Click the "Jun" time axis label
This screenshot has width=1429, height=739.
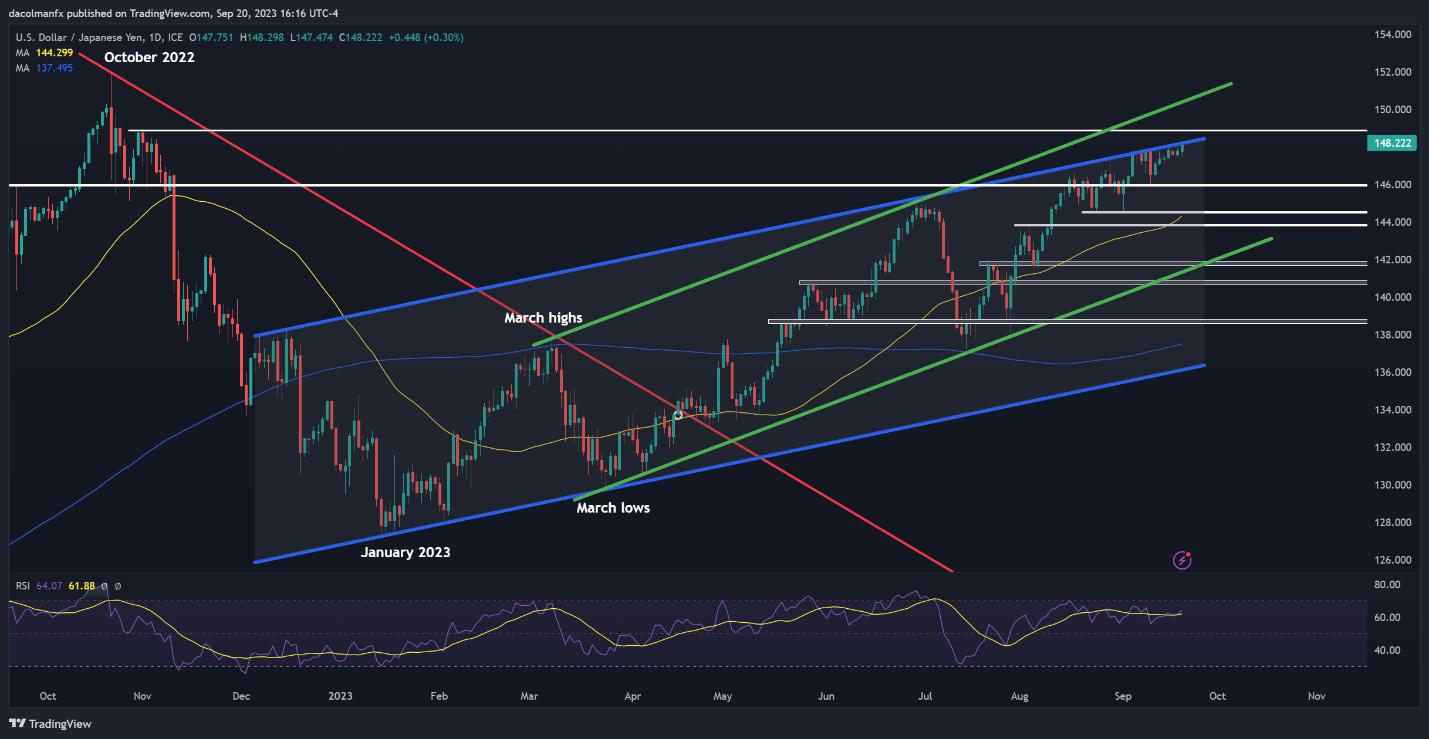[826, 694]
